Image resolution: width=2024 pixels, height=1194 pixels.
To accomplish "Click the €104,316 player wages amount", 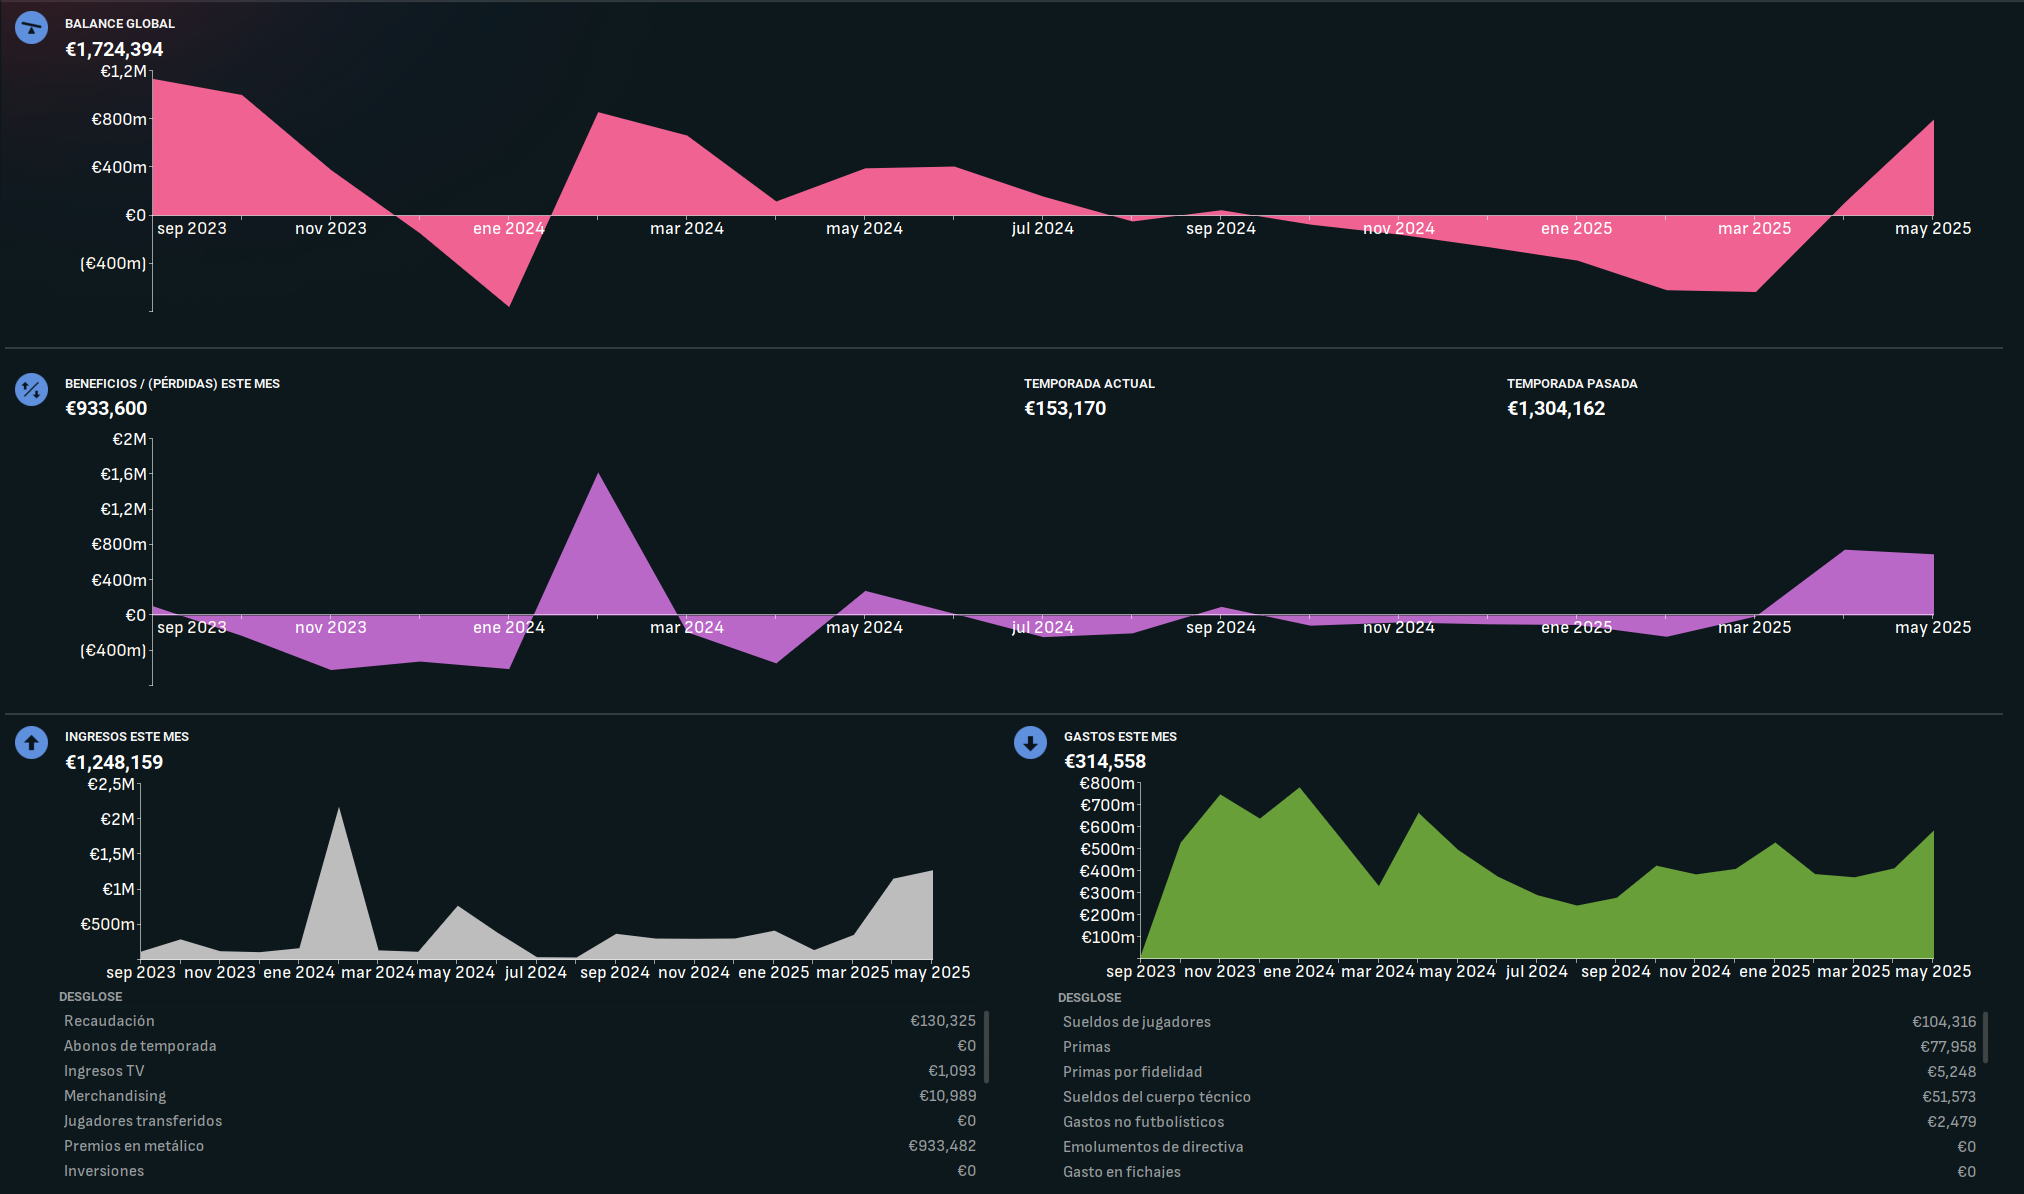I will click(x=1944, y=1022).
